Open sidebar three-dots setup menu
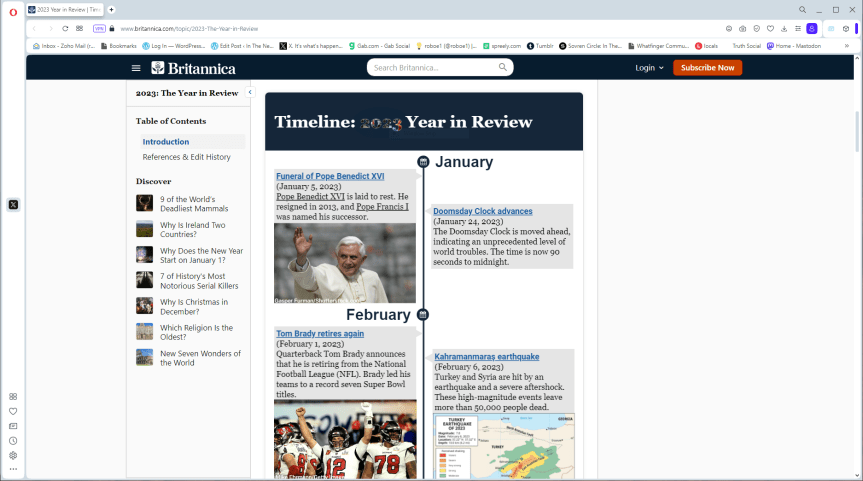The height and width of the screenshot is (481, 863). pos(13,469)
